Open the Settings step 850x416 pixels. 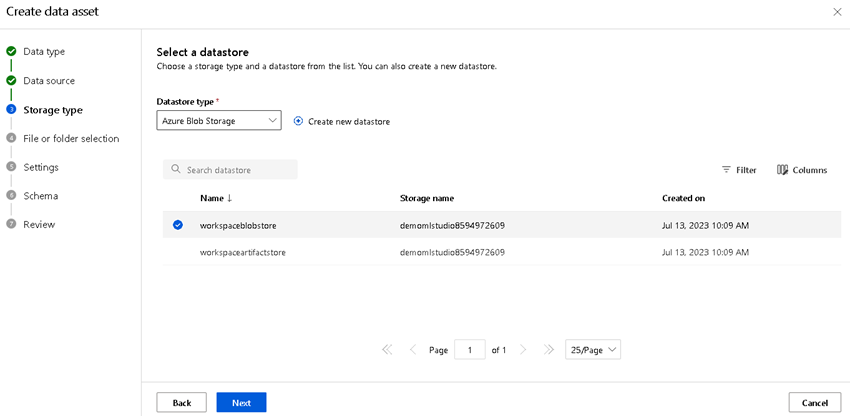coord(41,167)
